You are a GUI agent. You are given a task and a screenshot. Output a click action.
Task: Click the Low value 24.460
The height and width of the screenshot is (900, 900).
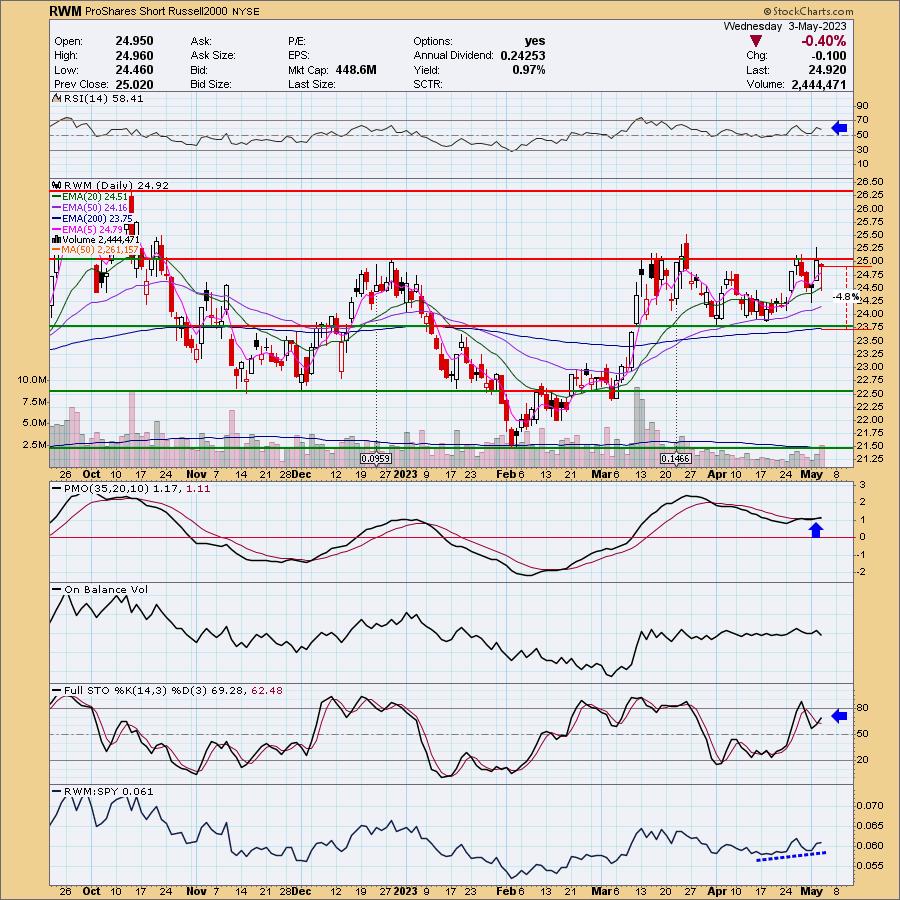[x=134, y=69]
